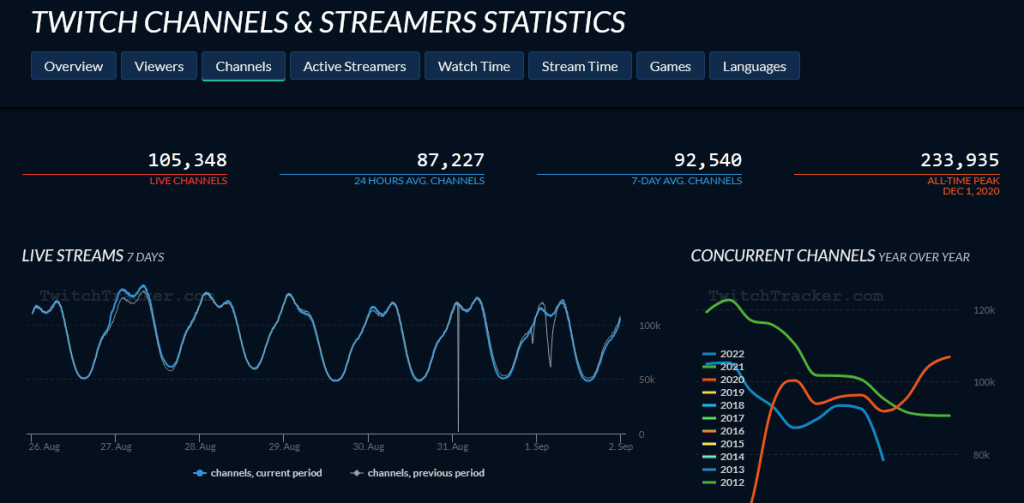Viewport: 1024px width, 503px height.
Task: Click the DEC 1, 2020 peak date
Action: click(971, 191)
